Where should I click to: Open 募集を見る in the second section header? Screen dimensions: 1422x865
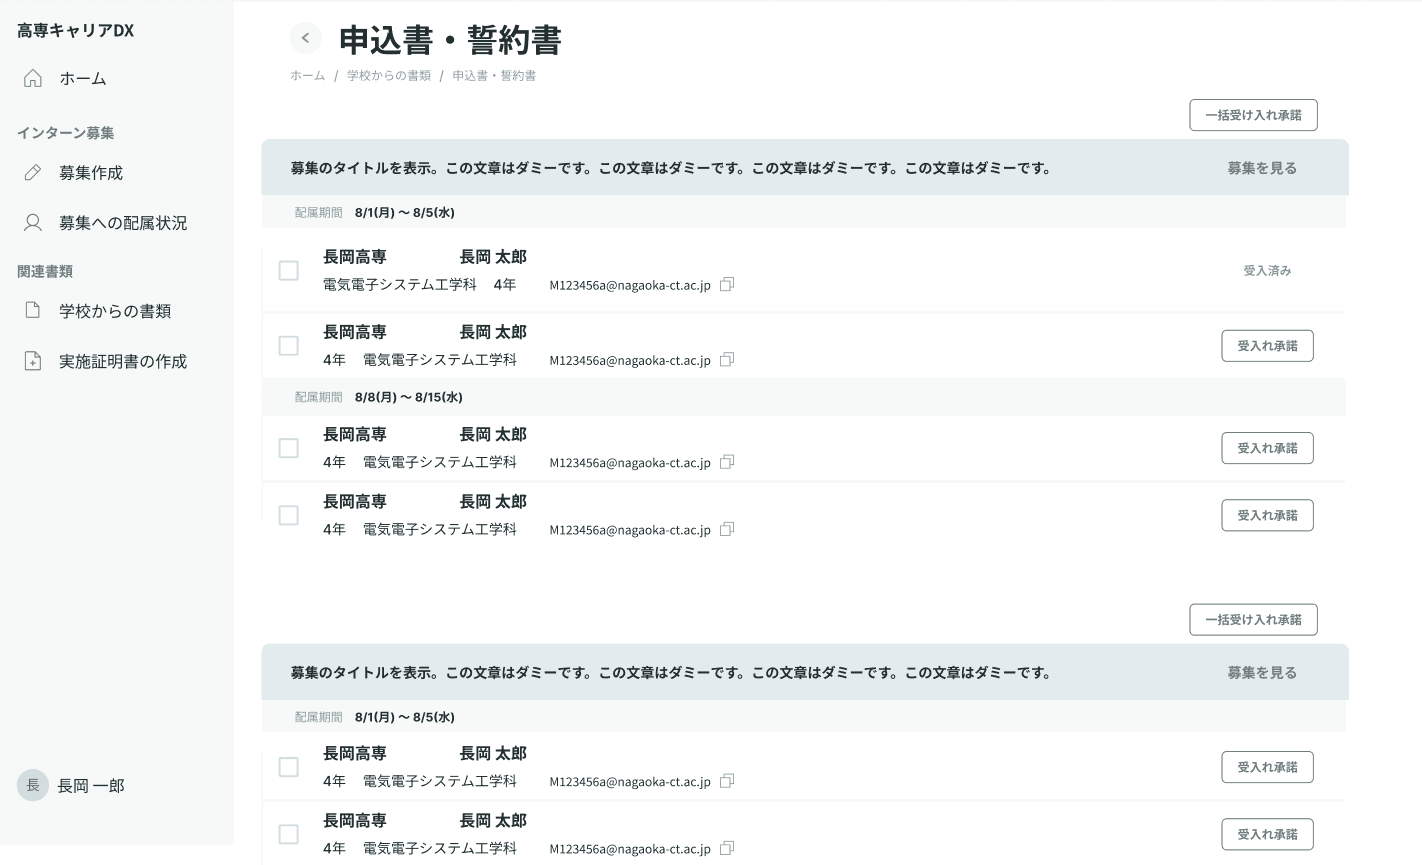click(x=1262, y=672)
